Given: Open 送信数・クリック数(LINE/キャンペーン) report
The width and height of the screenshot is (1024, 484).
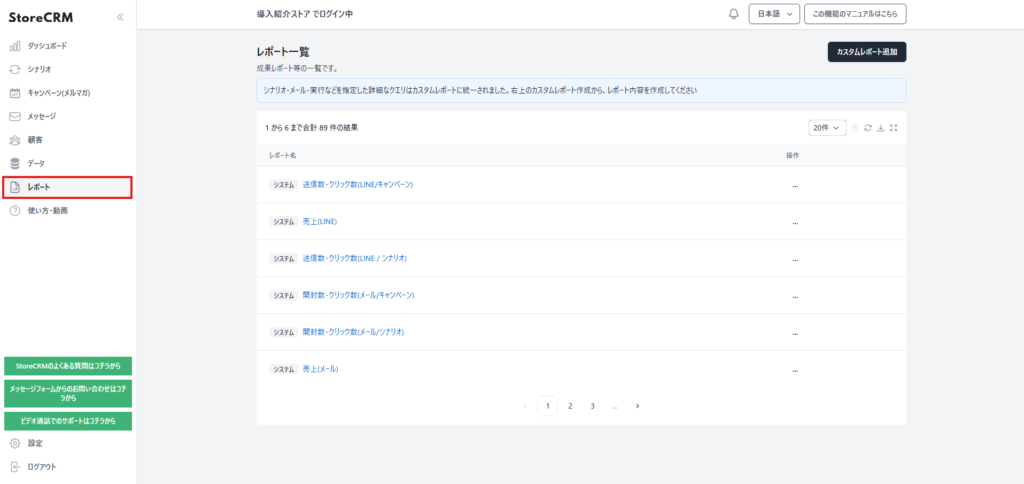Looking at the screenshot, I should click(x=357, y=185).
